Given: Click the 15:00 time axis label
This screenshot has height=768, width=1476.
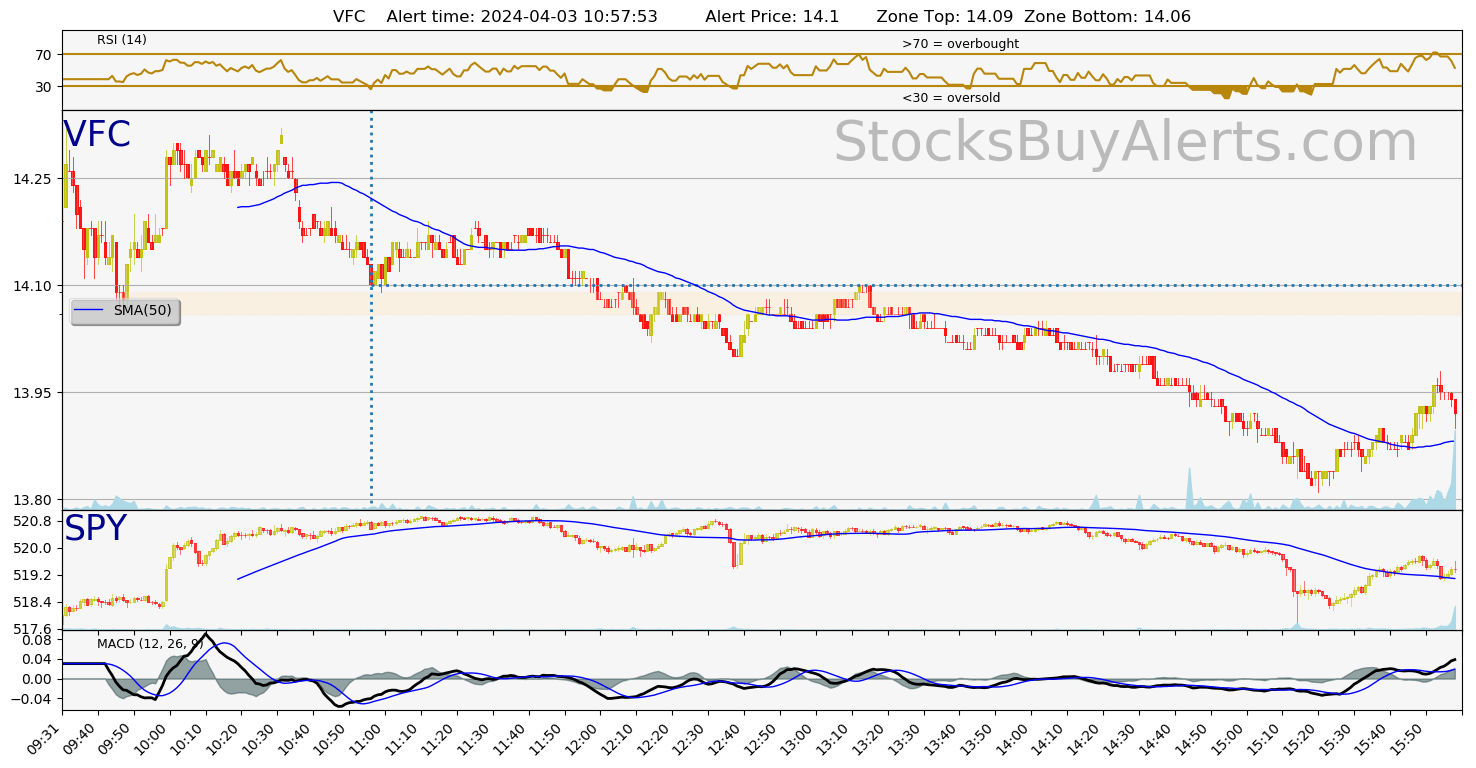Looking at the screenshot, I should pos(1227,740).
